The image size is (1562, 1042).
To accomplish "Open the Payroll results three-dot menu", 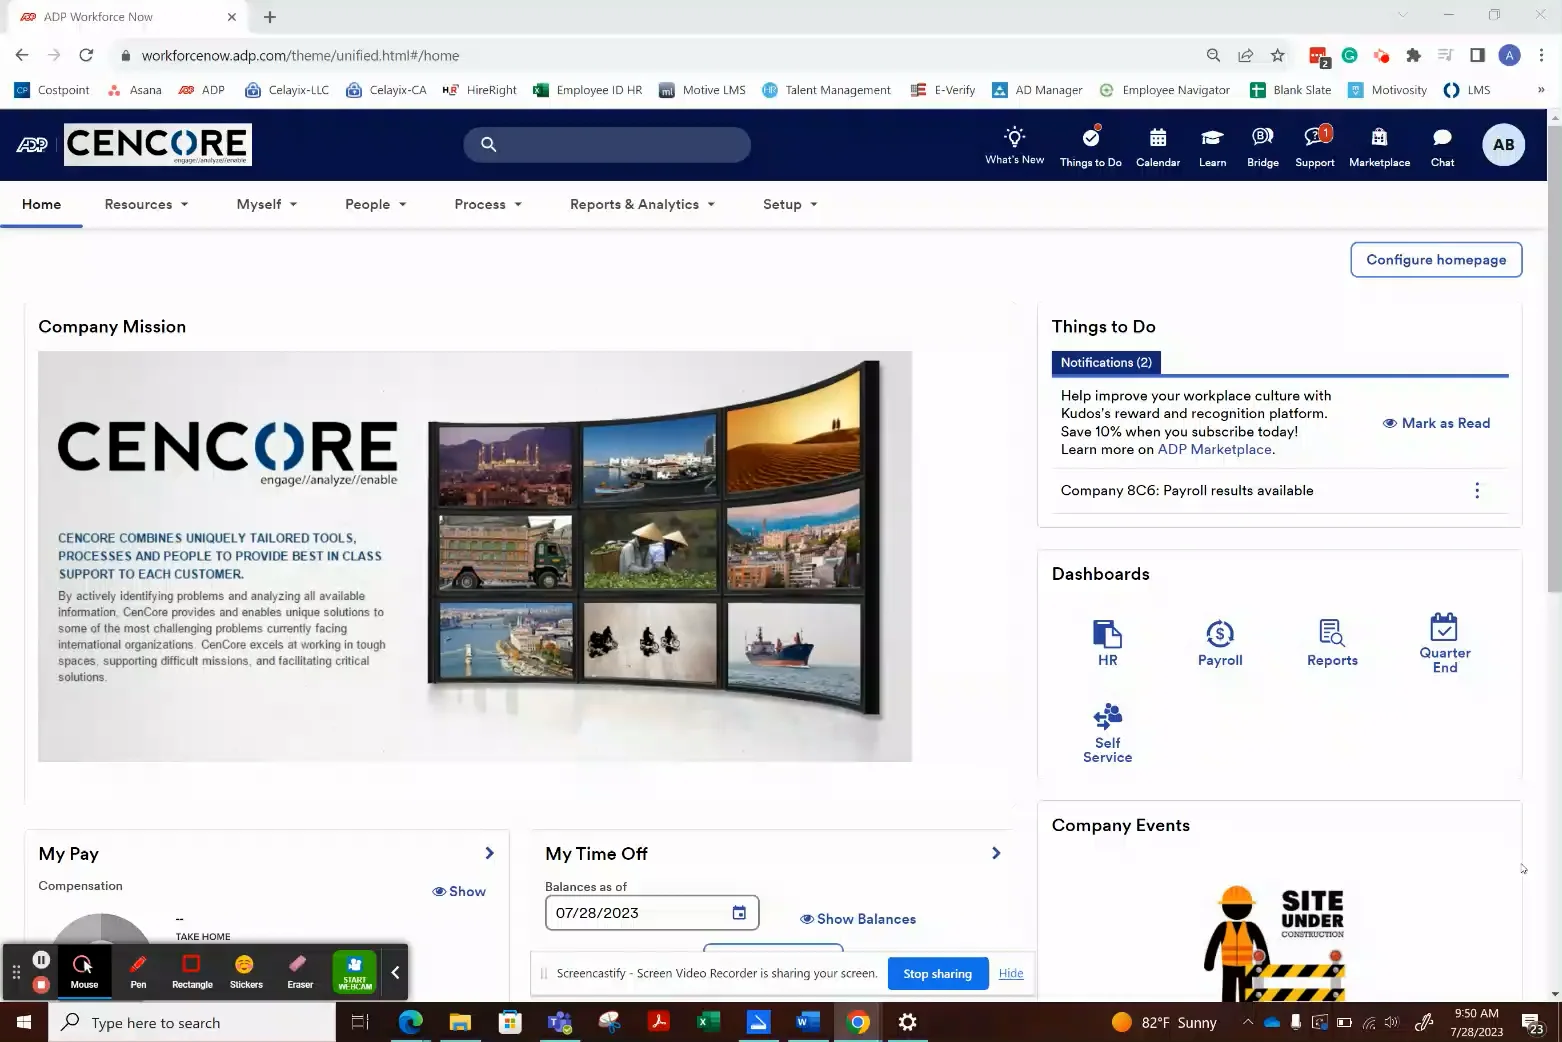I will click(1477, 491).
